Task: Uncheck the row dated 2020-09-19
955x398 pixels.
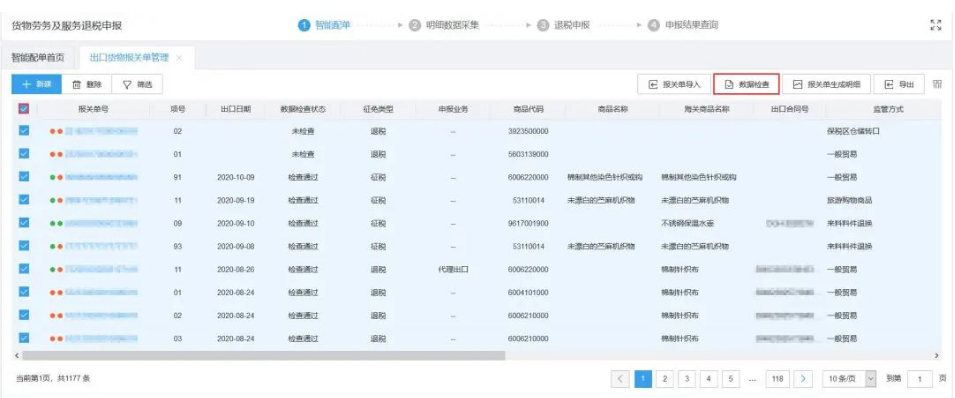Action: click(24, 199)
